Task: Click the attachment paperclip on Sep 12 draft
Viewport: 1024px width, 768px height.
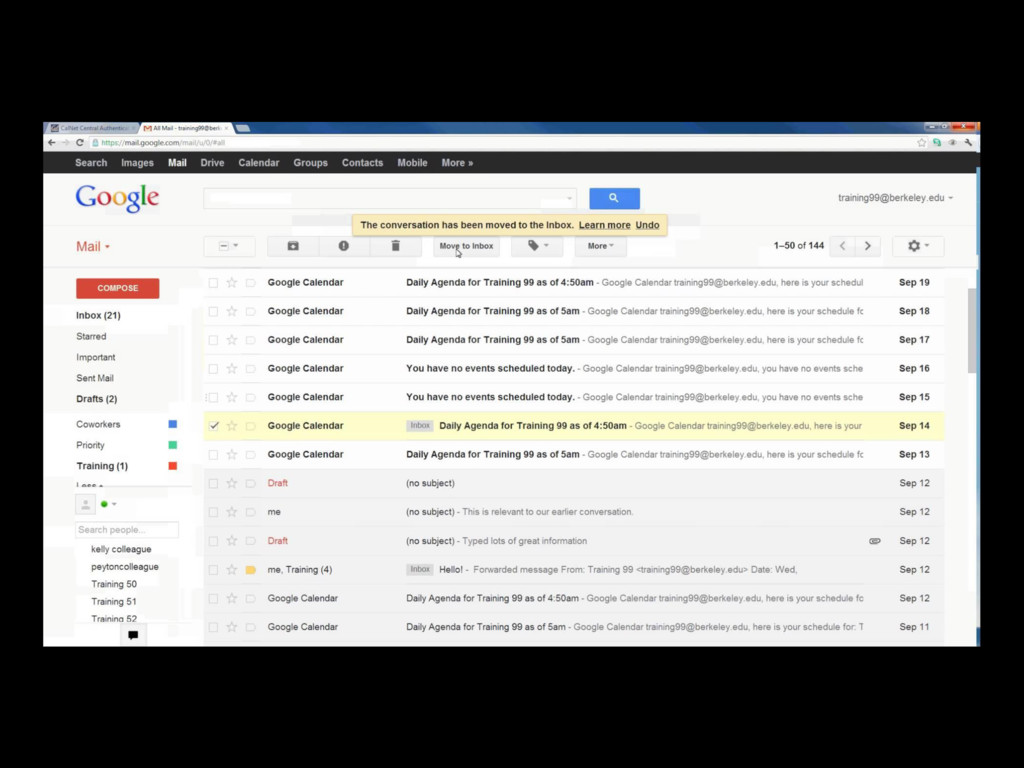Action: point(874,541)
